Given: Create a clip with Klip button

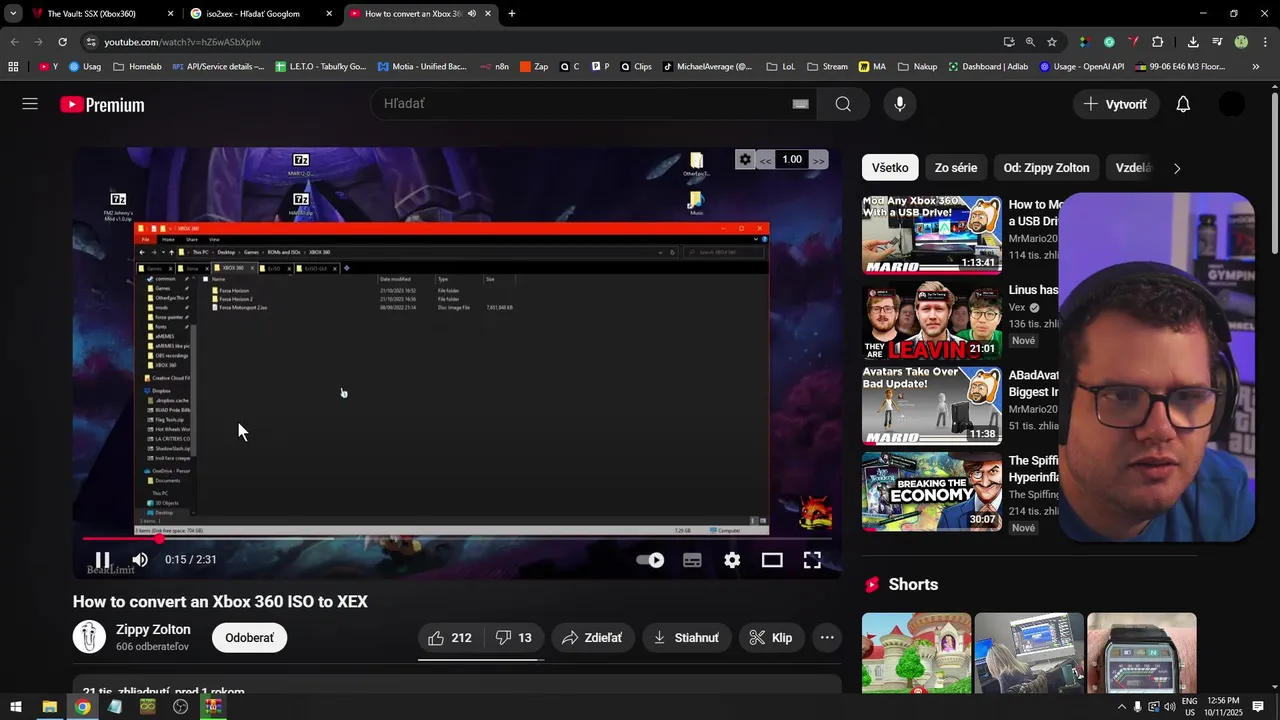Looking at the screenshot, I should (771, 638).
